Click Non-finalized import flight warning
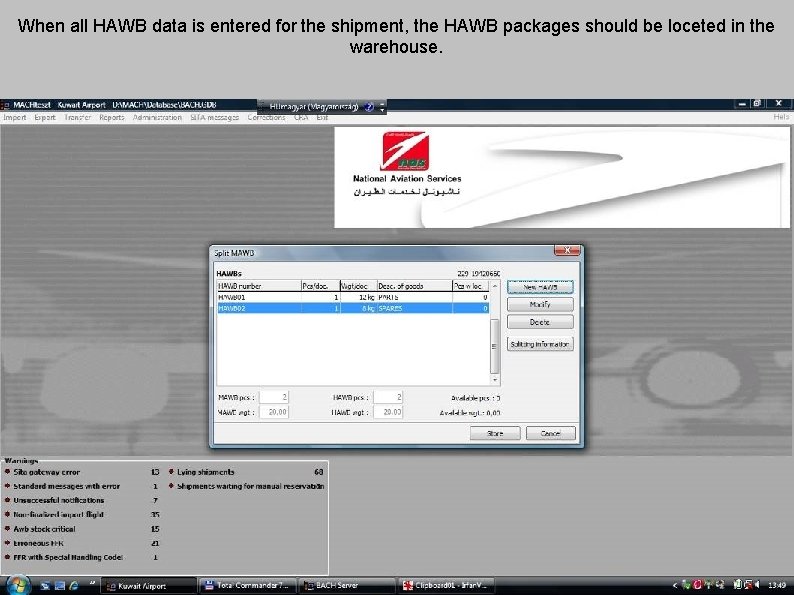Image resolution: width=794 pixels, height=595 pixels. tap(58, 514)
